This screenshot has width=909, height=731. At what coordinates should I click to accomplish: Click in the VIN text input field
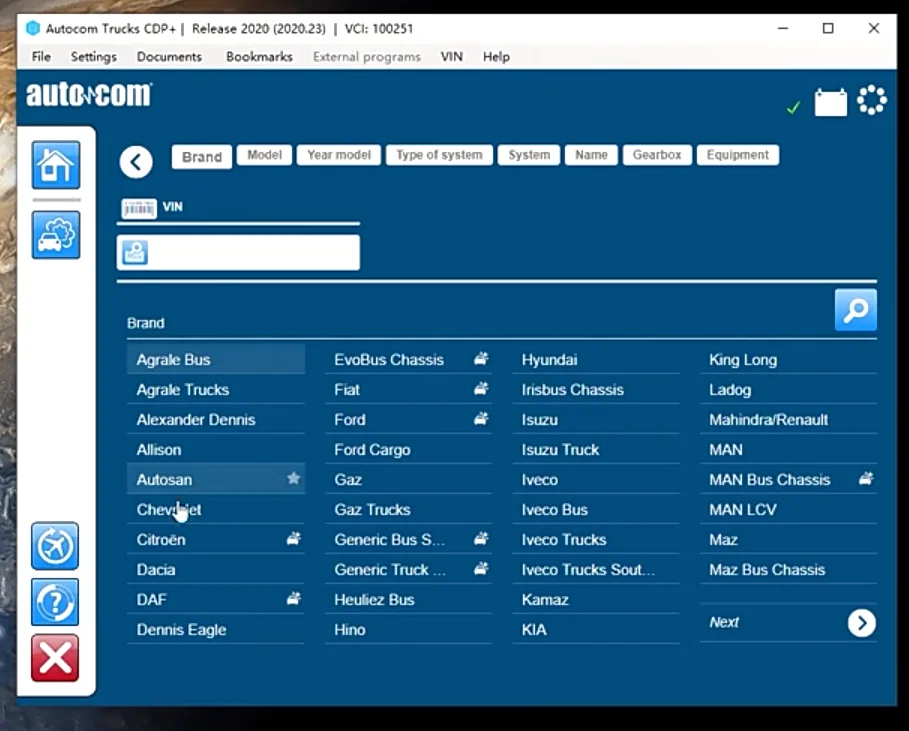click(238, 253)
